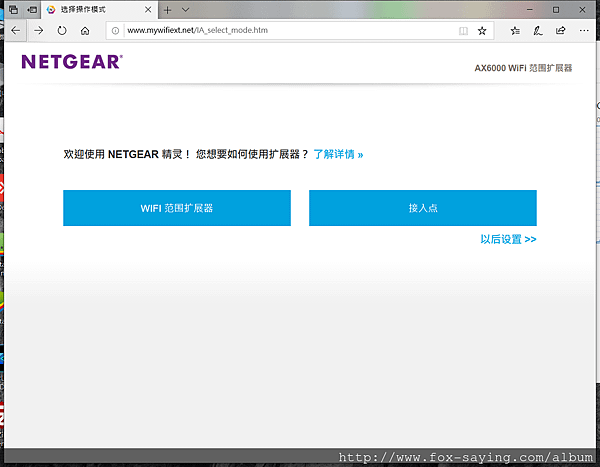The width and height of the screenshot is (600, 467).
Task: Open the browser settings and more menu
Action: 584,31
